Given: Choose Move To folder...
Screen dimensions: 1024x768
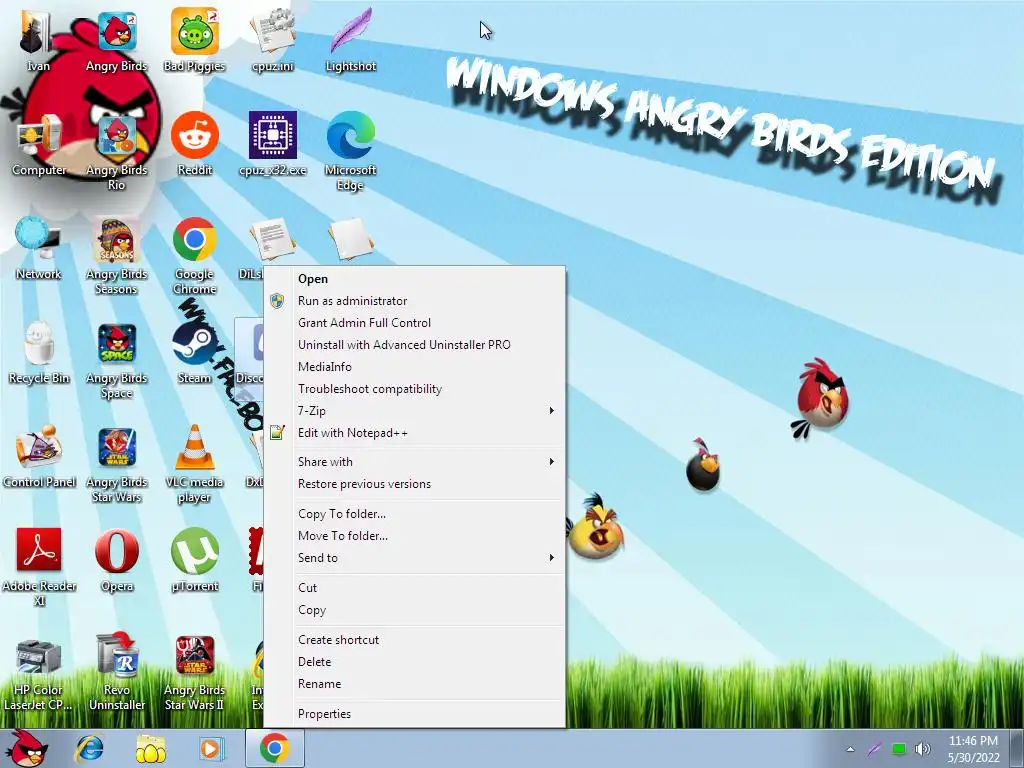Looking at the screenshot, I should pyautogui.click(x=415, y=536).
